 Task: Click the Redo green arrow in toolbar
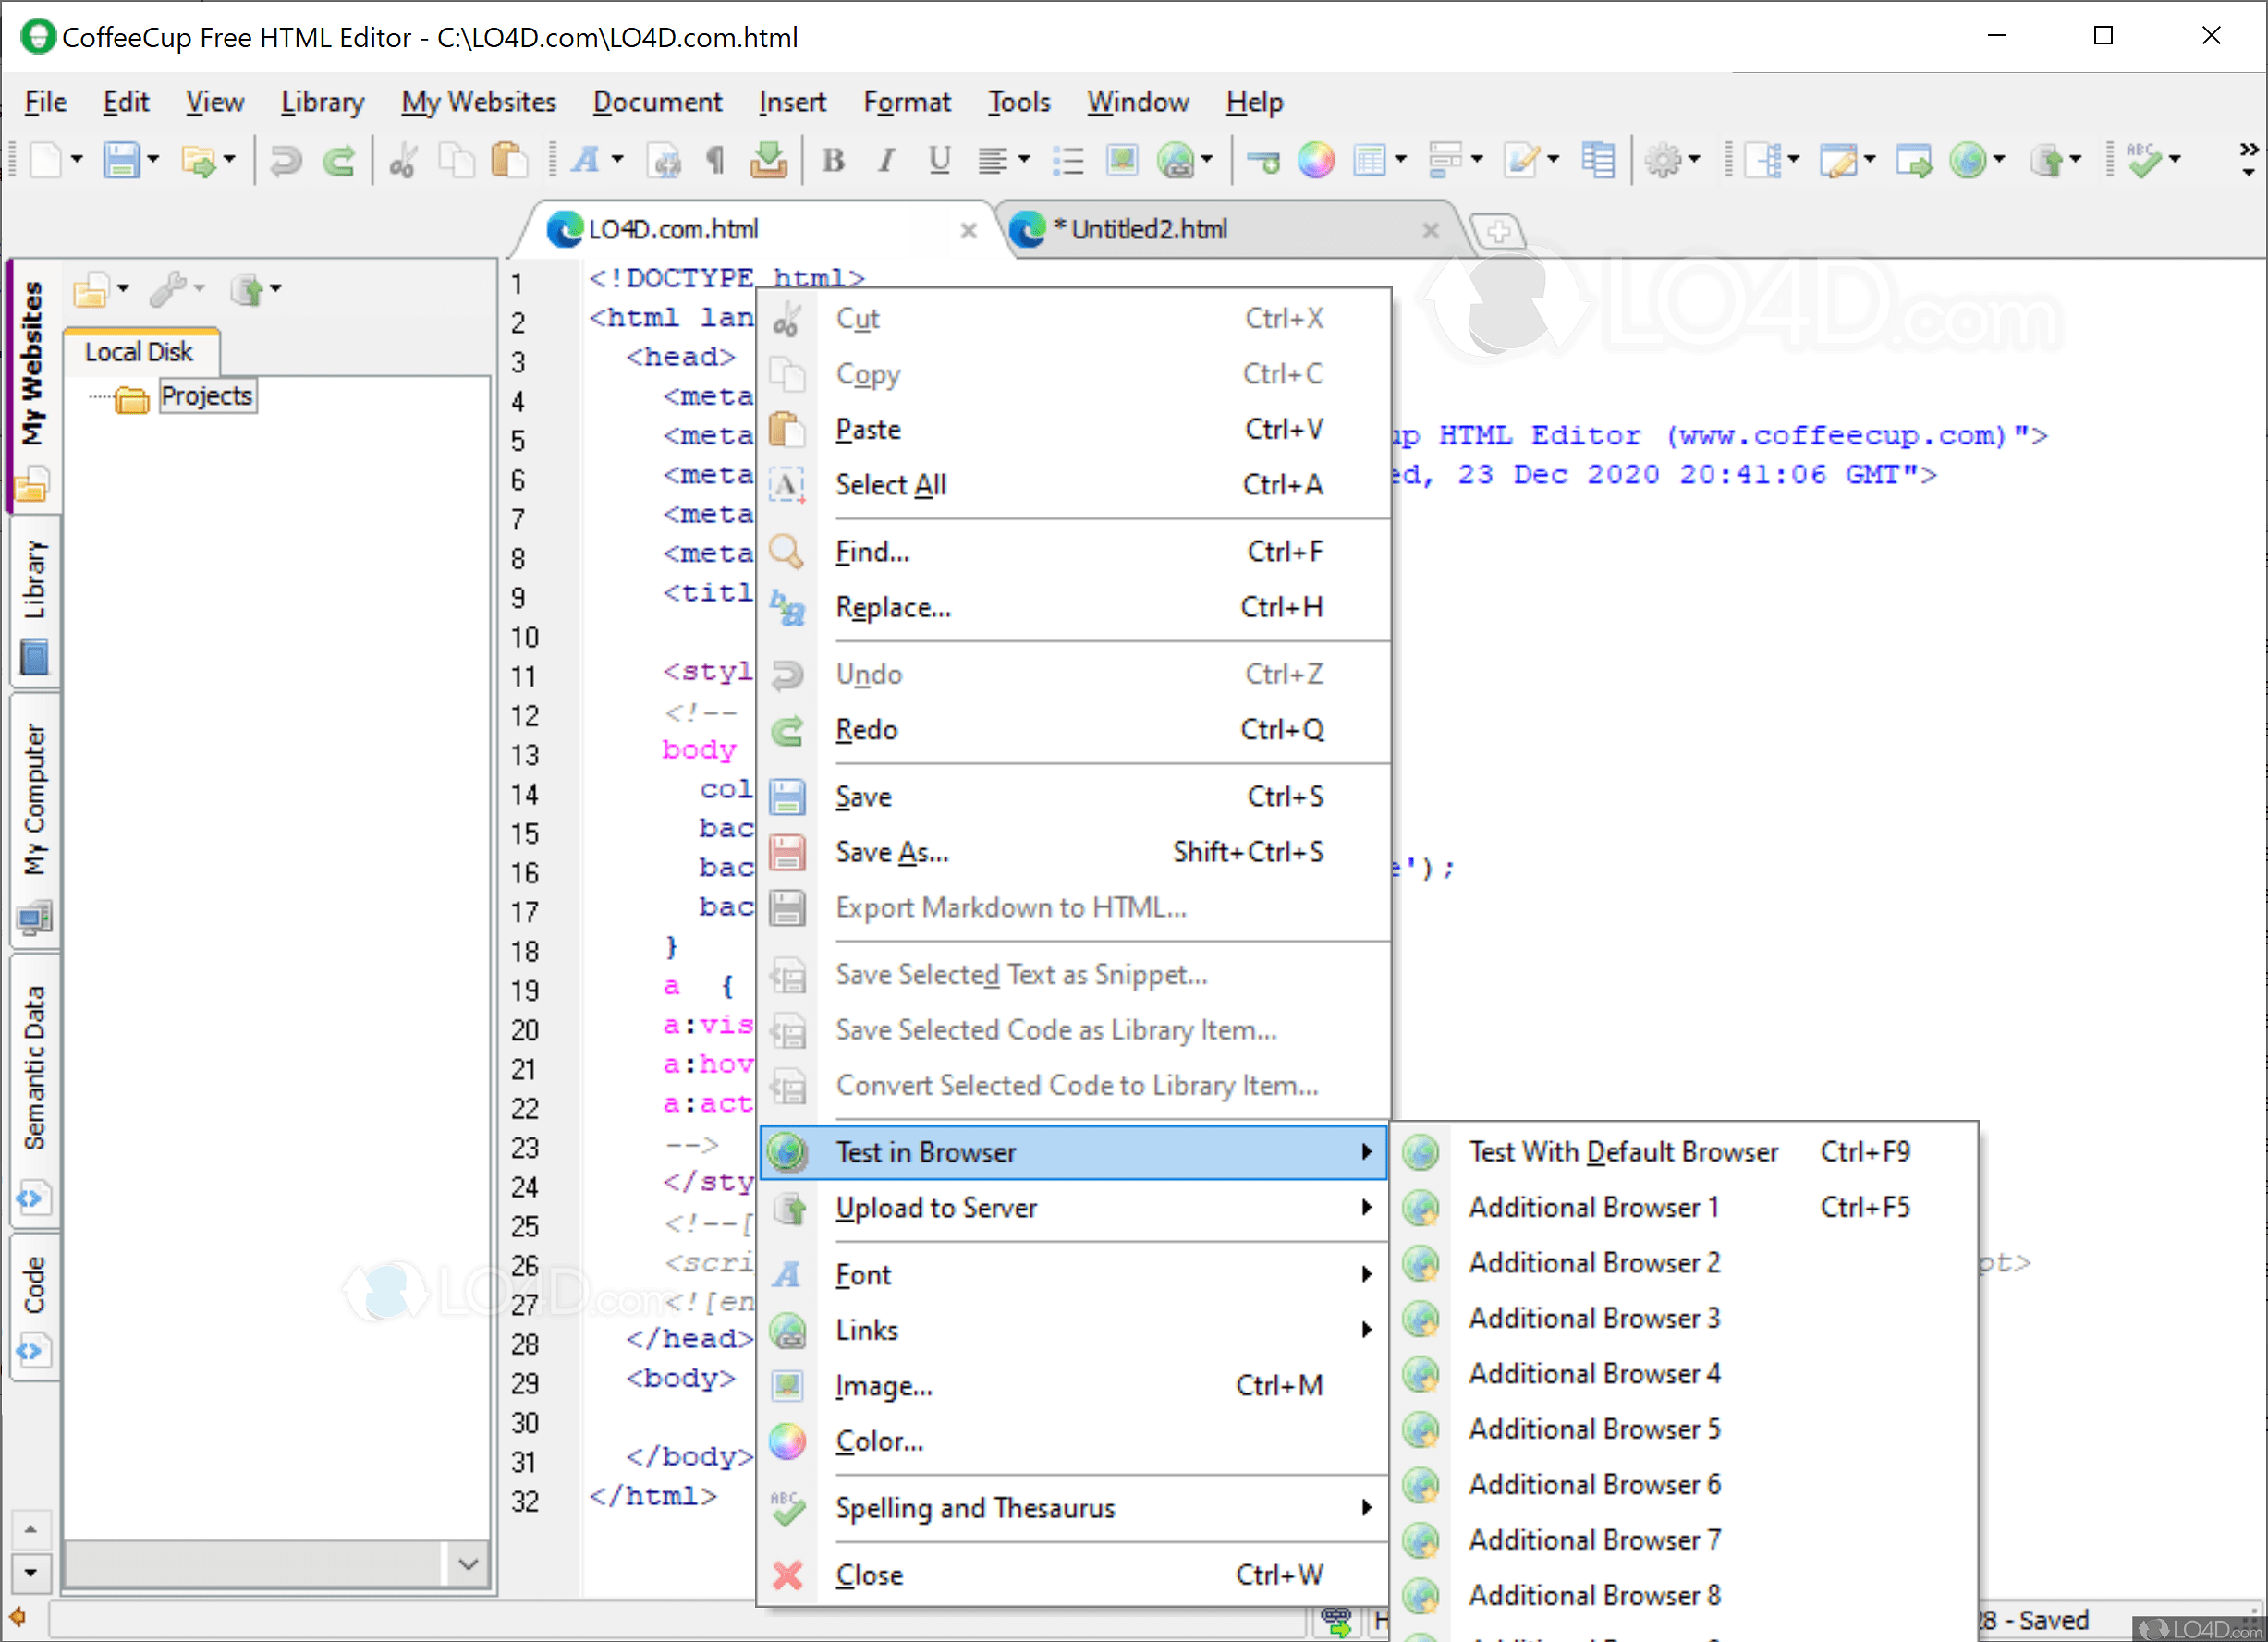tap(339, 160)
